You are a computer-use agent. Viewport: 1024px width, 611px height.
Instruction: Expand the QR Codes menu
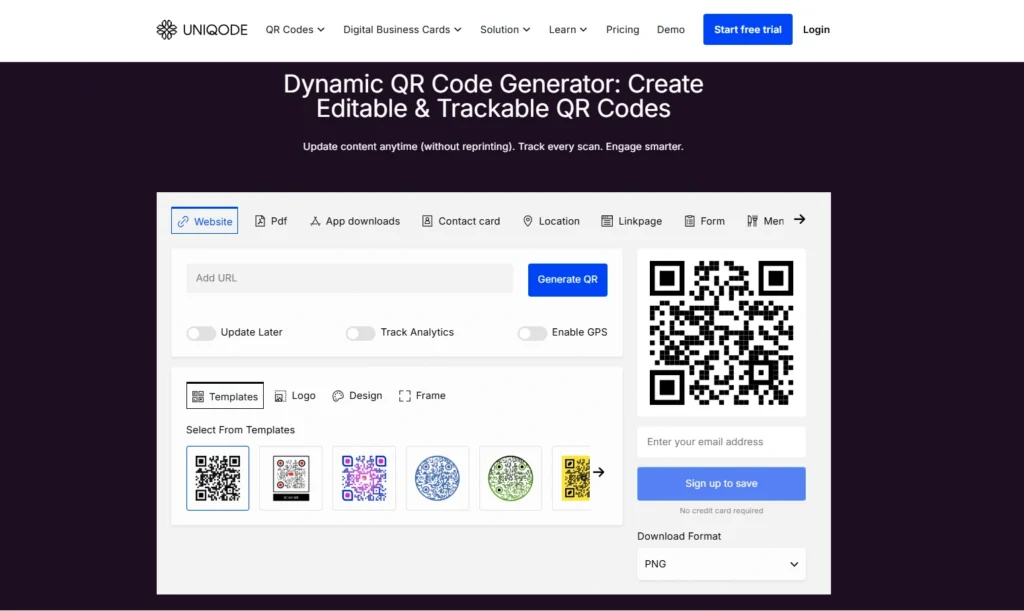(x=295, y=29)
